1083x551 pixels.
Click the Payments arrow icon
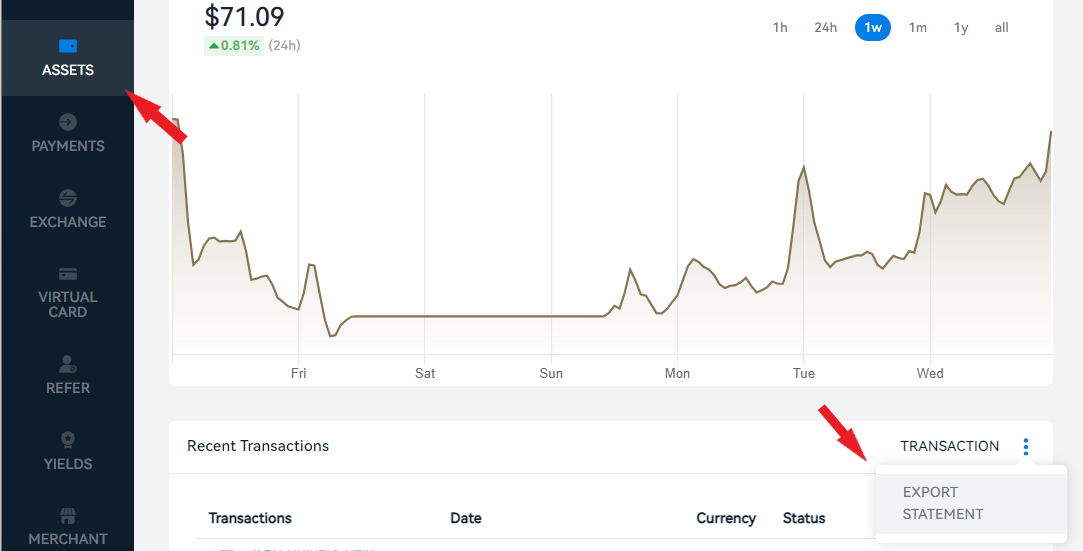coord(68,122)
